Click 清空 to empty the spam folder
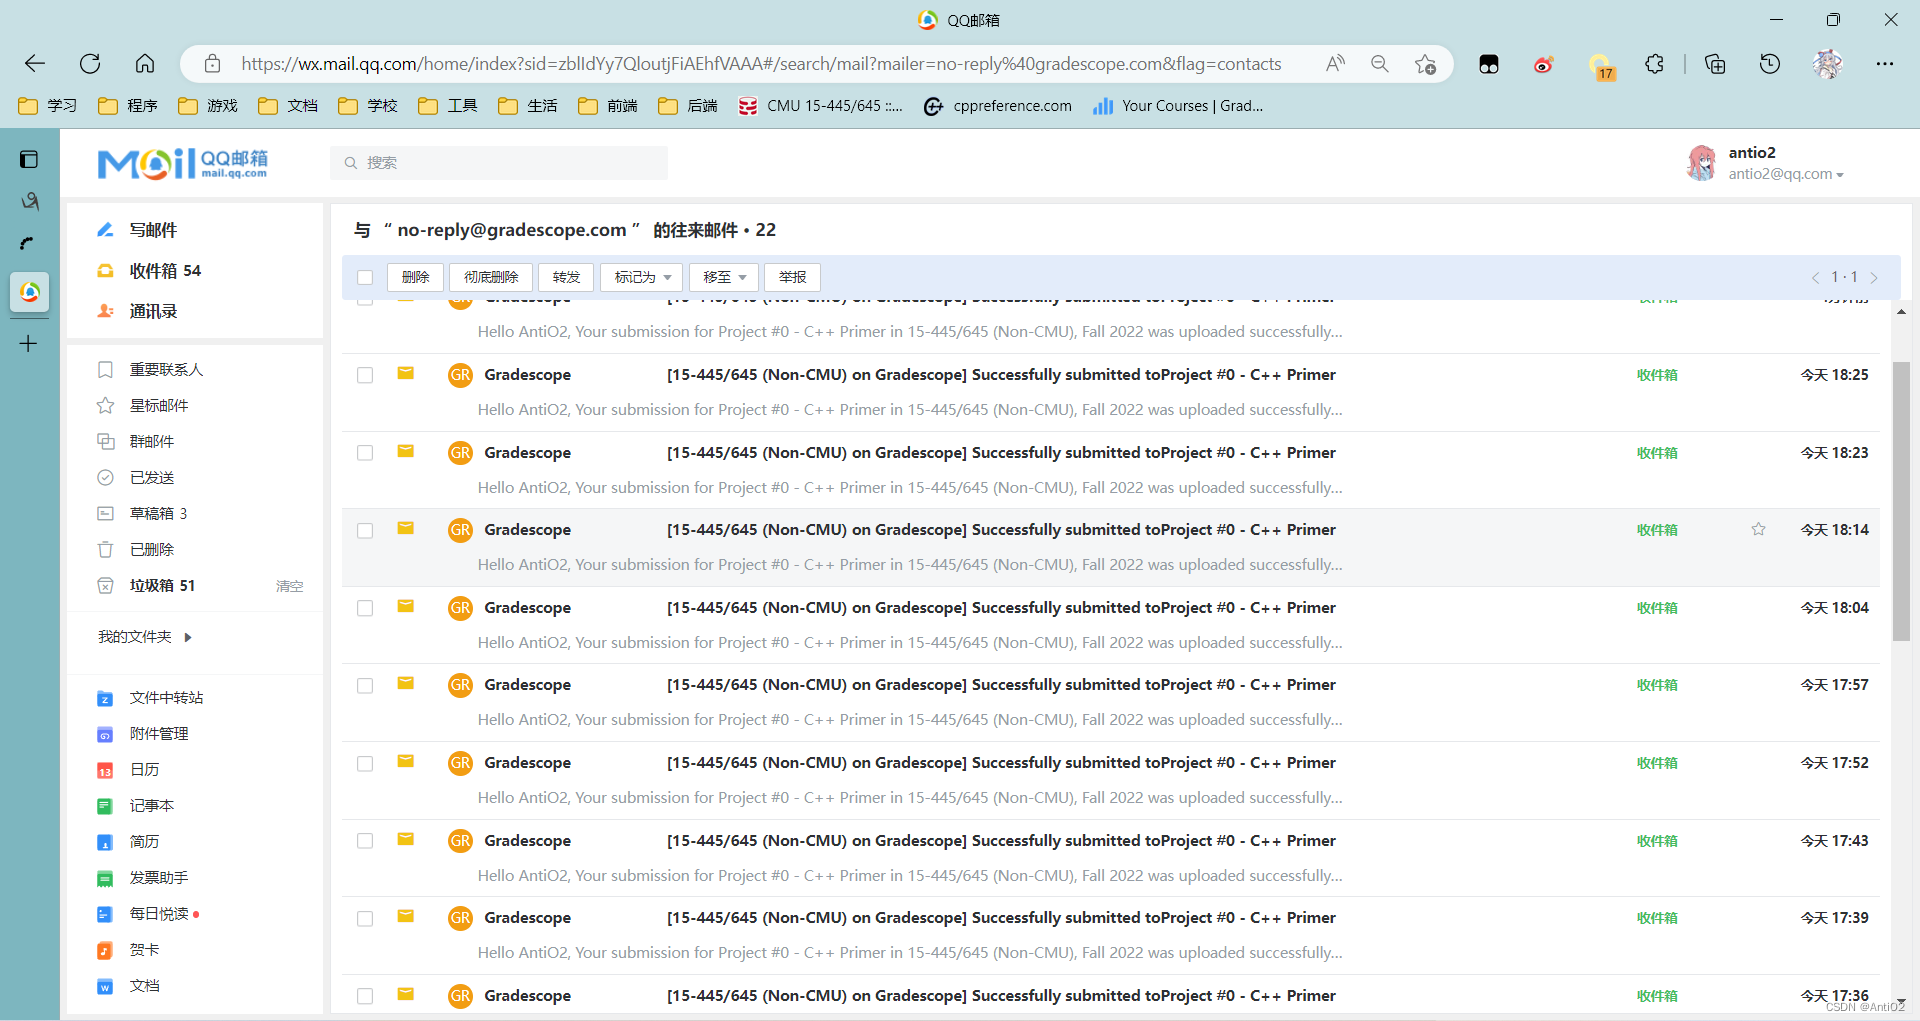1920x1021 pixels. click(x=289, y=586)
